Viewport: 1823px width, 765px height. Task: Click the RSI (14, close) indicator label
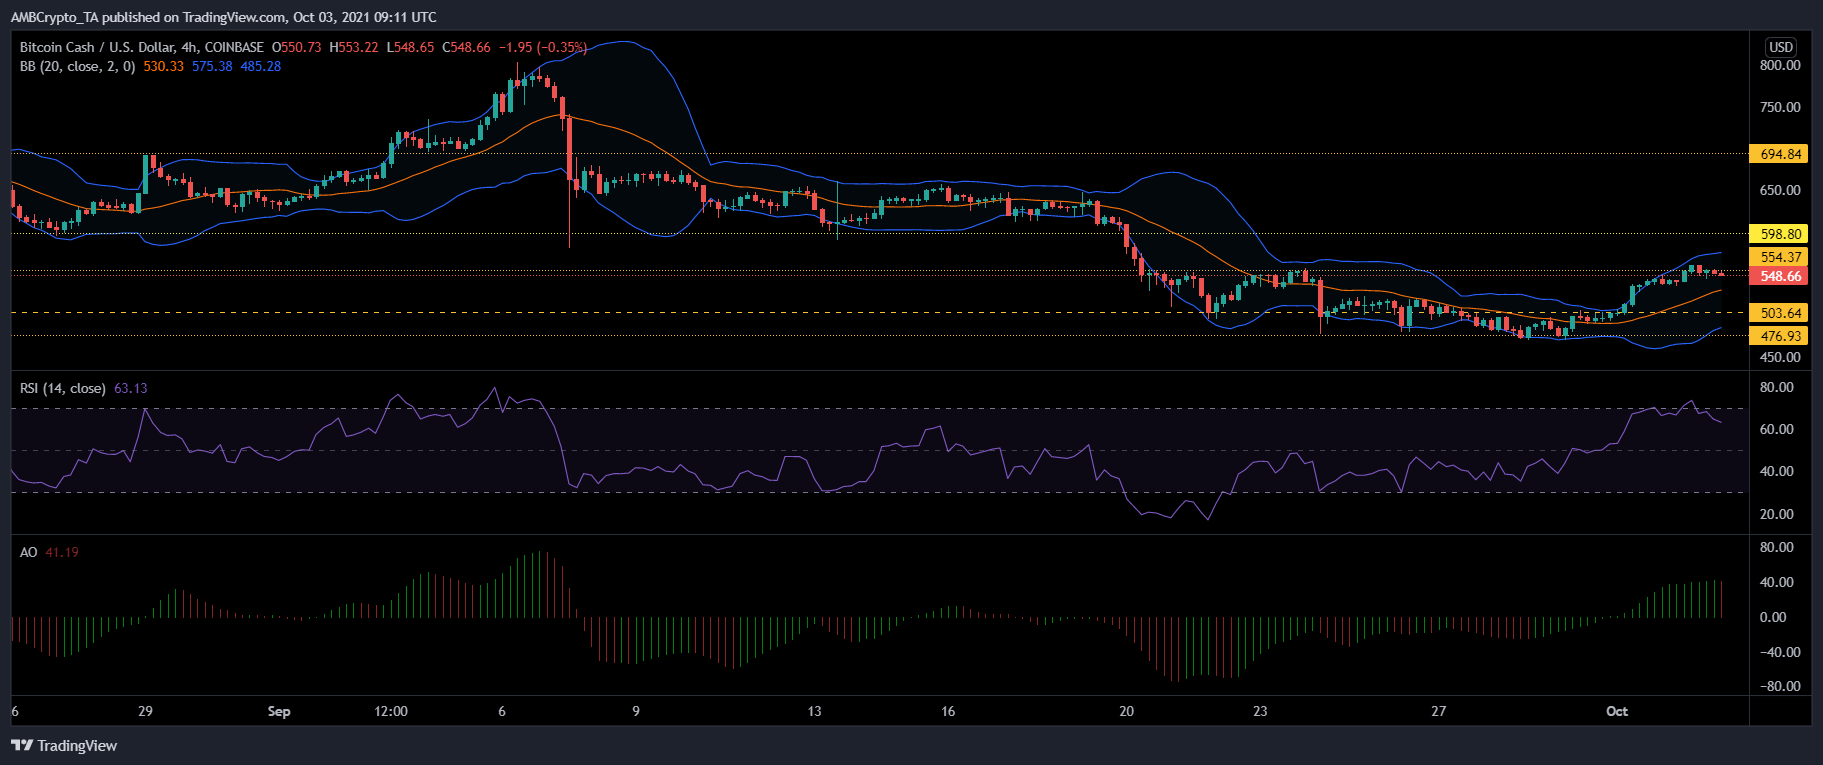tap(62, 388)
